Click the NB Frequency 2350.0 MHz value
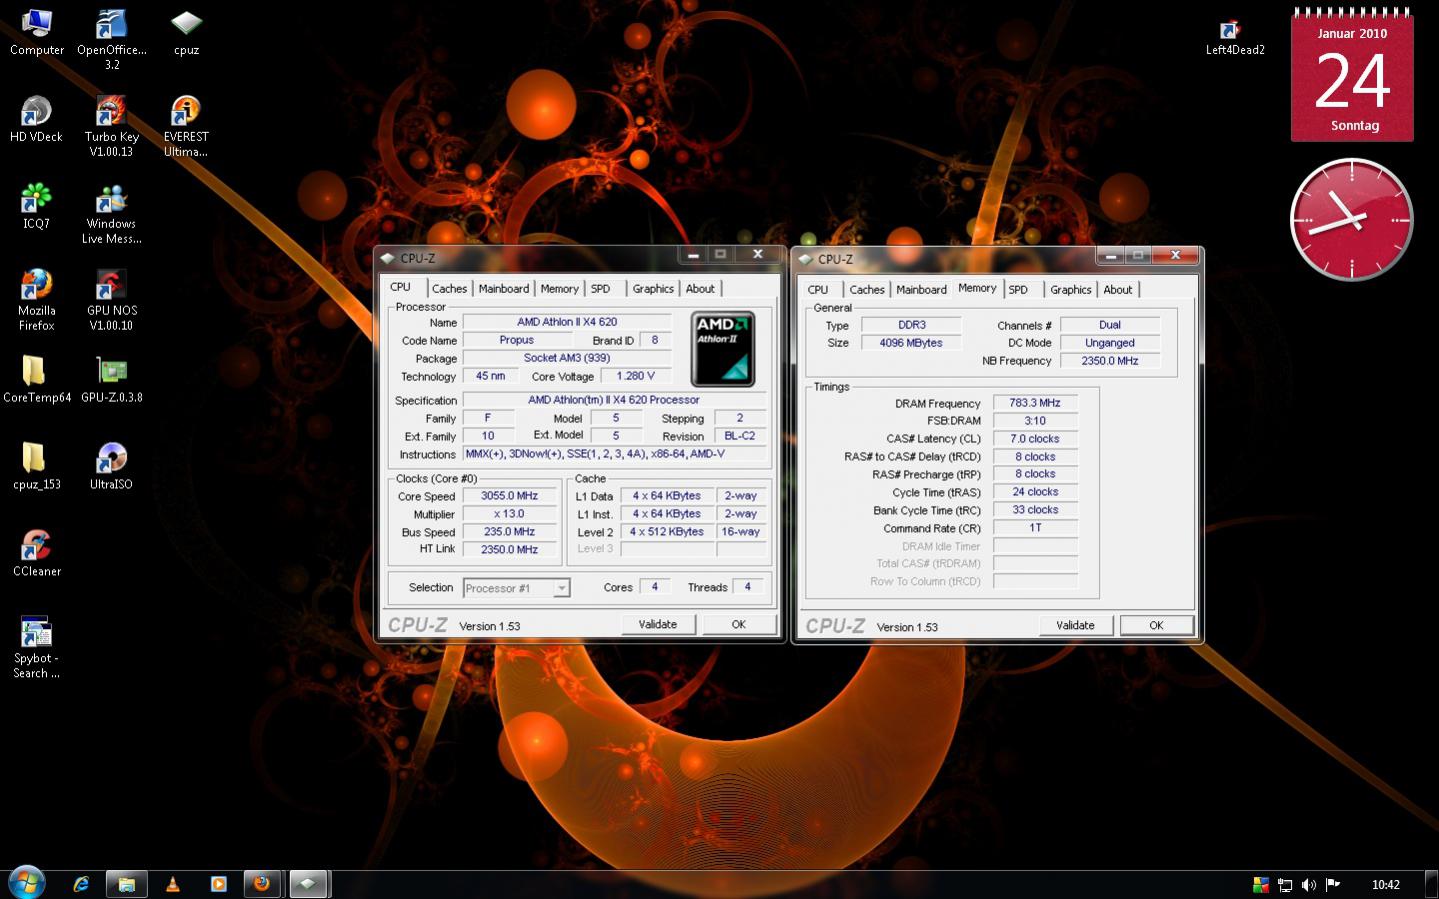 pos(1110,361)
